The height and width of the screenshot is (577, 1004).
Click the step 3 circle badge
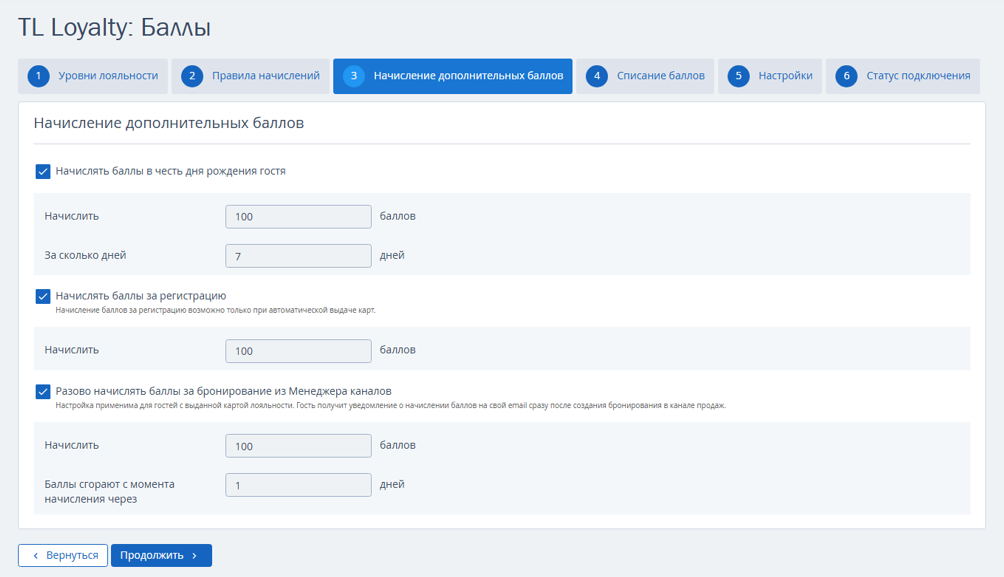[353, 76]
